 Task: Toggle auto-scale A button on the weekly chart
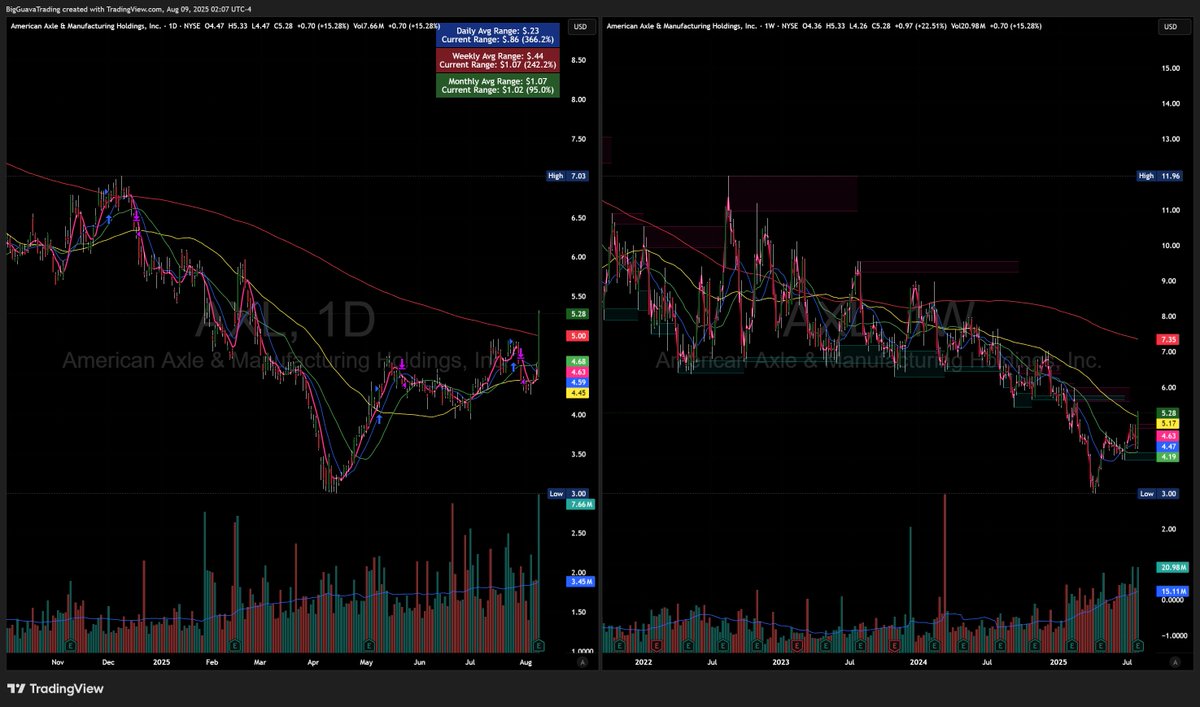pyautogui.click(x=1175, y=662)
